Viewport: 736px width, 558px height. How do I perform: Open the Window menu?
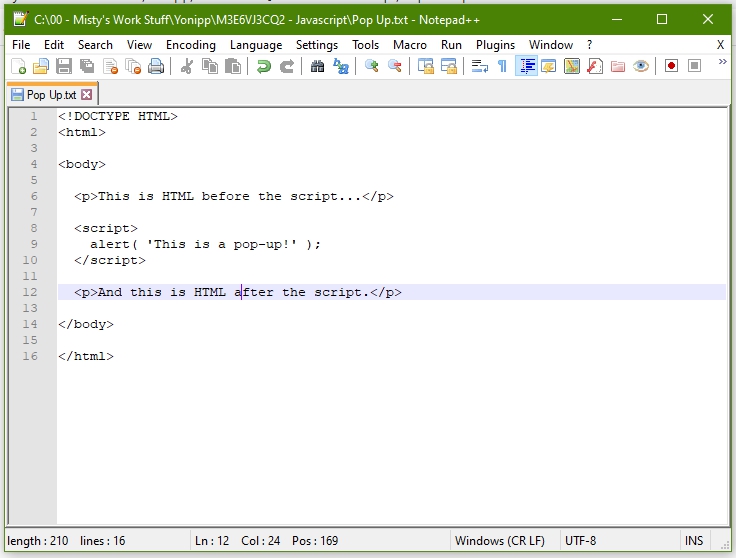(551, 45)
